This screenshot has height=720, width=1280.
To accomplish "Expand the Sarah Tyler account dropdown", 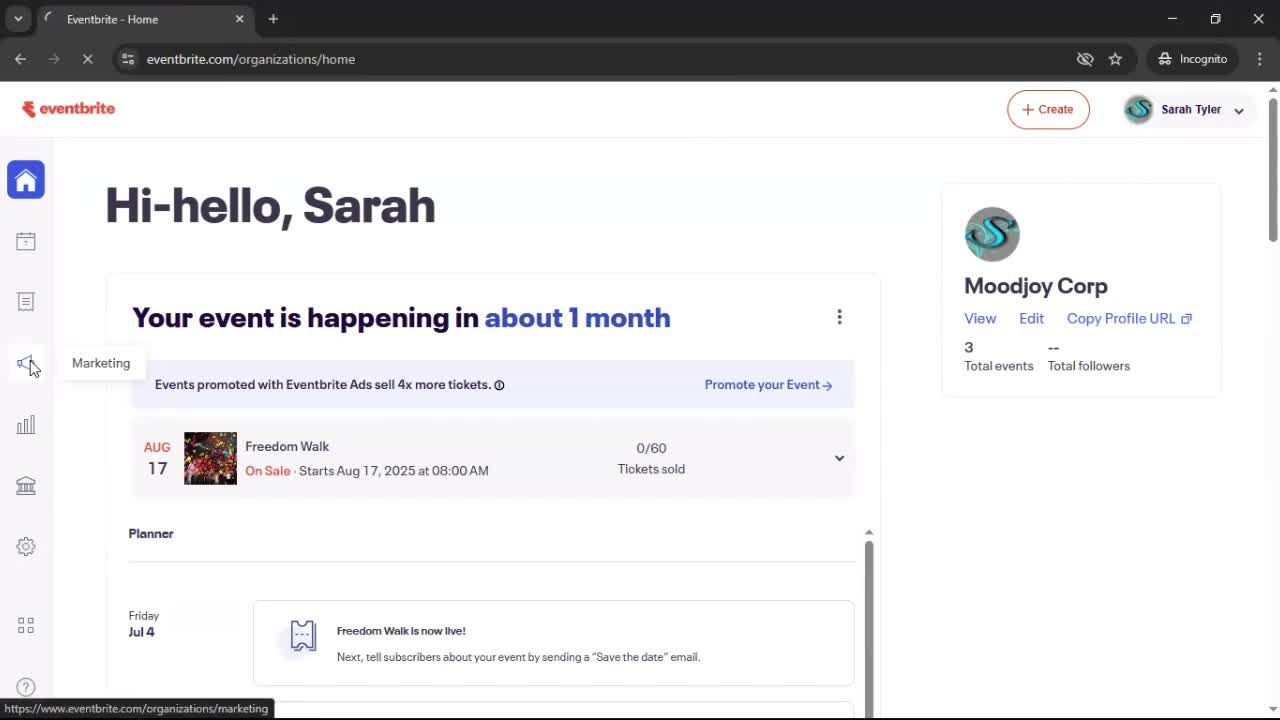I will 1239,111.
